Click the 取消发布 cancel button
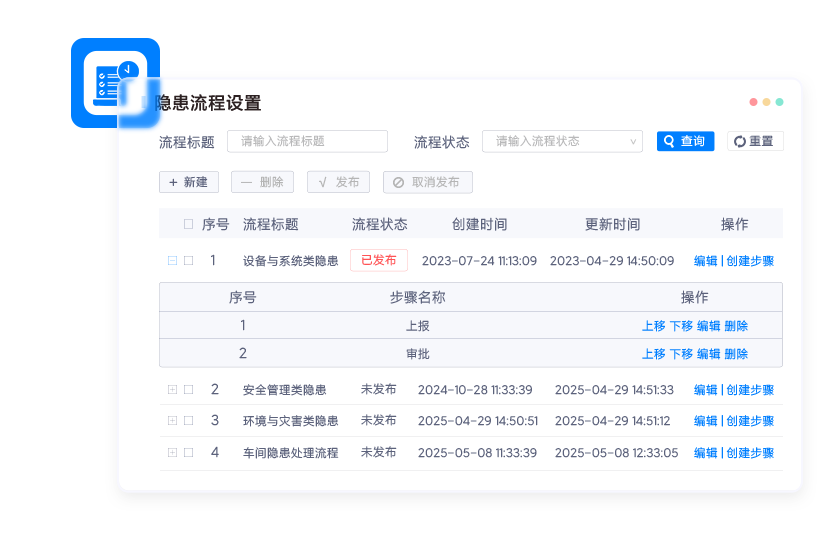This screenshot has width=827, height=545. click(427, 182)
